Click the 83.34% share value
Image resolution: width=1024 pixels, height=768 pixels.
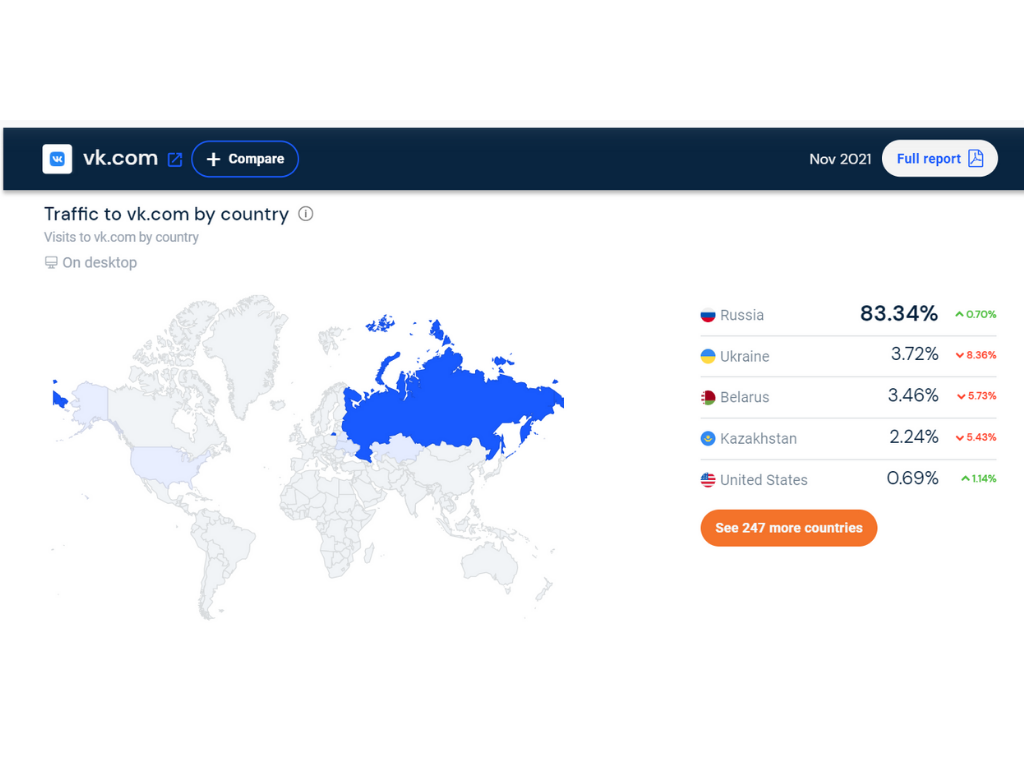coord(899,313)
